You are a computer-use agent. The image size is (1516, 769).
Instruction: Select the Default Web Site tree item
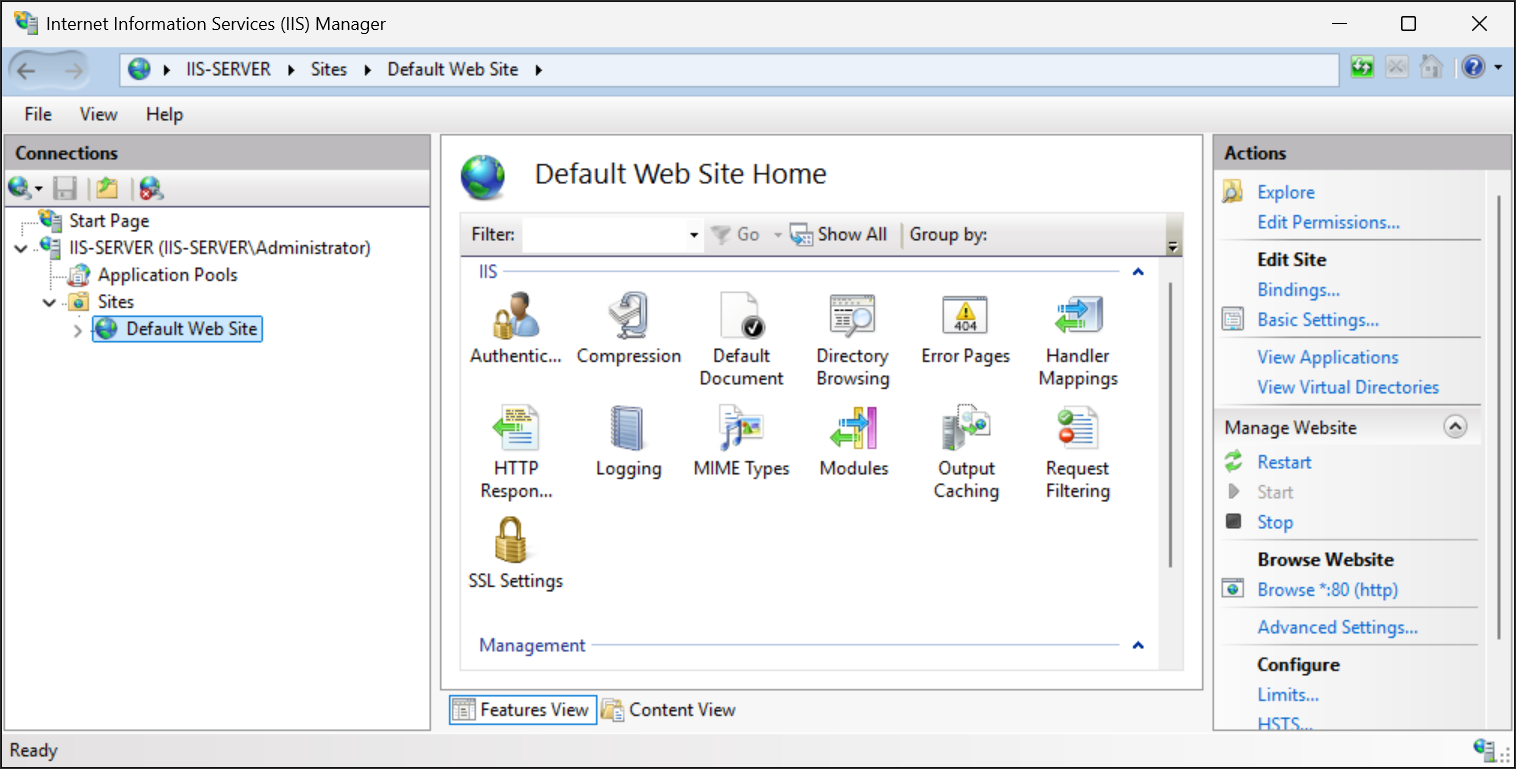[177, 329]
